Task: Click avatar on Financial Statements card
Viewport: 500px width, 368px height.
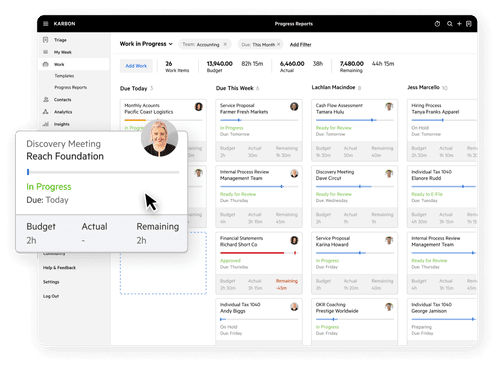Action: tap(294, 240)
